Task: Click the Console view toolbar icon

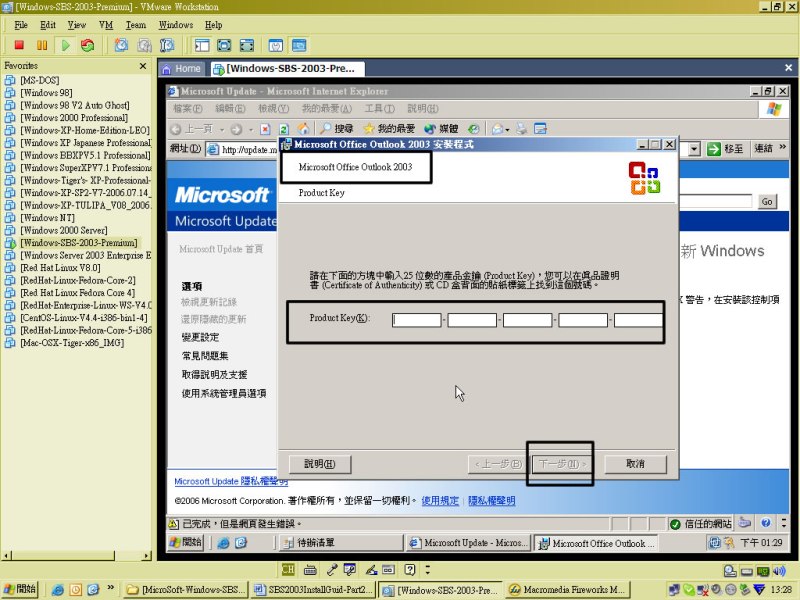Action: click(299, 45)
